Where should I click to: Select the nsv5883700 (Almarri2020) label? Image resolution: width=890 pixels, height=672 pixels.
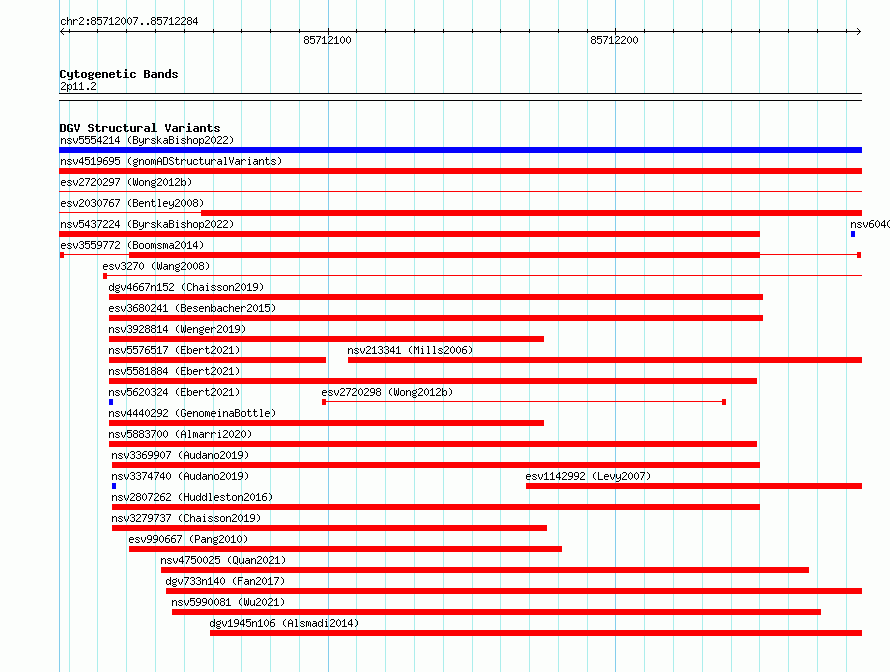(180, 434)
